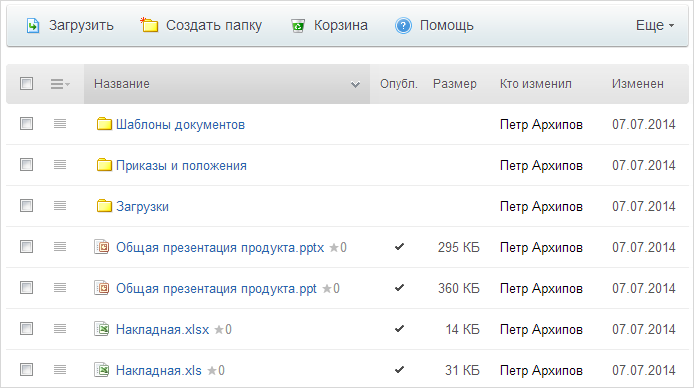Click the Excel icon of Накладная.xlsx
Image resolution: width=694 pixels, height=388 pixels.
click(x=102, y=329)
